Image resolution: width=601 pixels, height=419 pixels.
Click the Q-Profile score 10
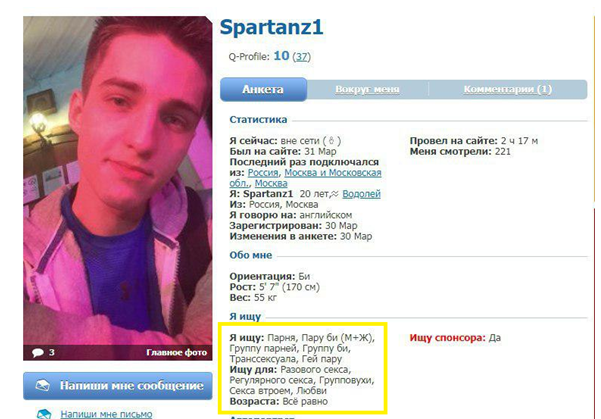tap(281, 56)
